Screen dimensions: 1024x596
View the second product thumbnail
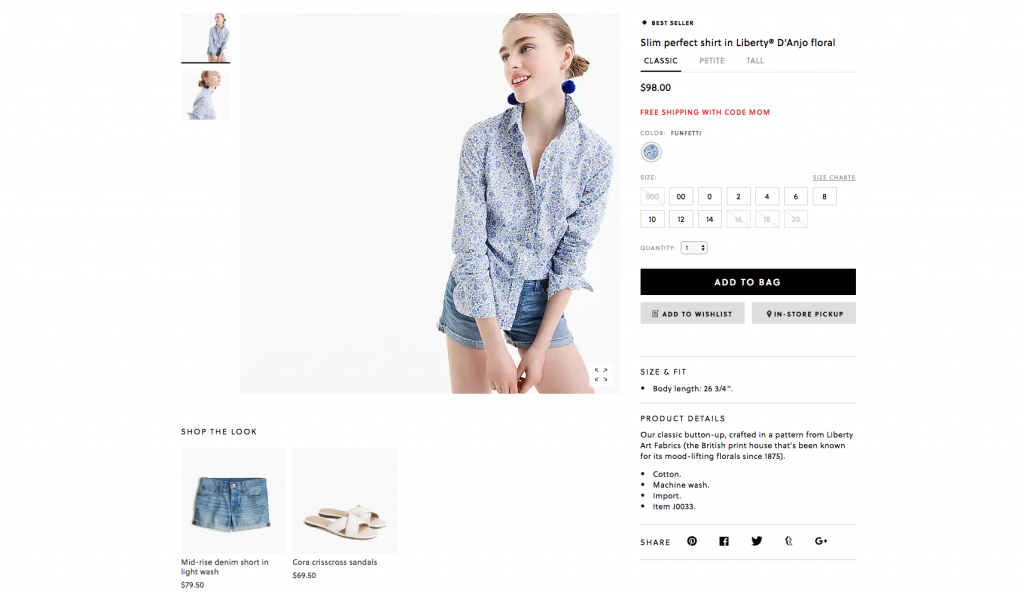pos(206,95)
